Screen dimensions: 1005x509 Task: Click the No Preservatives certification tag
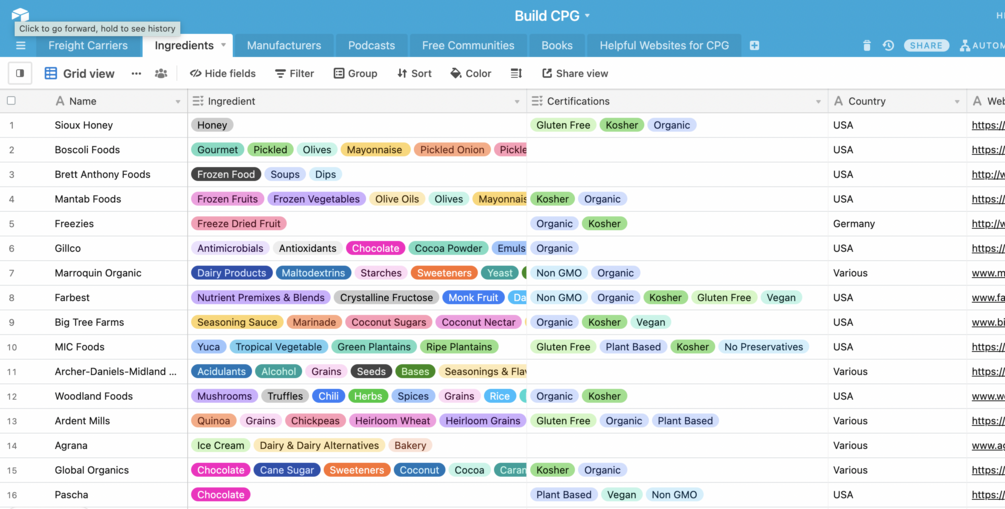pyautogui.click(x=763, y=347)
